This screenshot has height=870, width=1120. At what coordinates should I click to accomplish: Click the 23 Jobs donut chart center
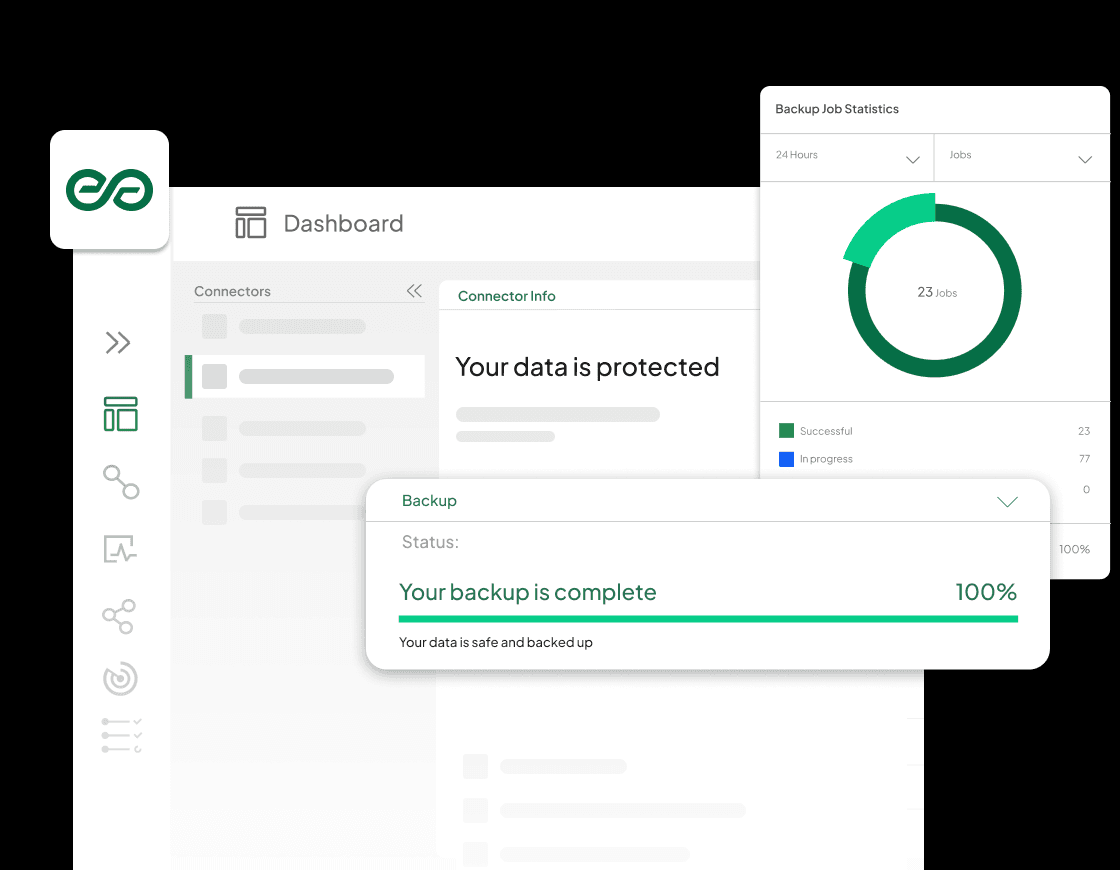point(936,292)
